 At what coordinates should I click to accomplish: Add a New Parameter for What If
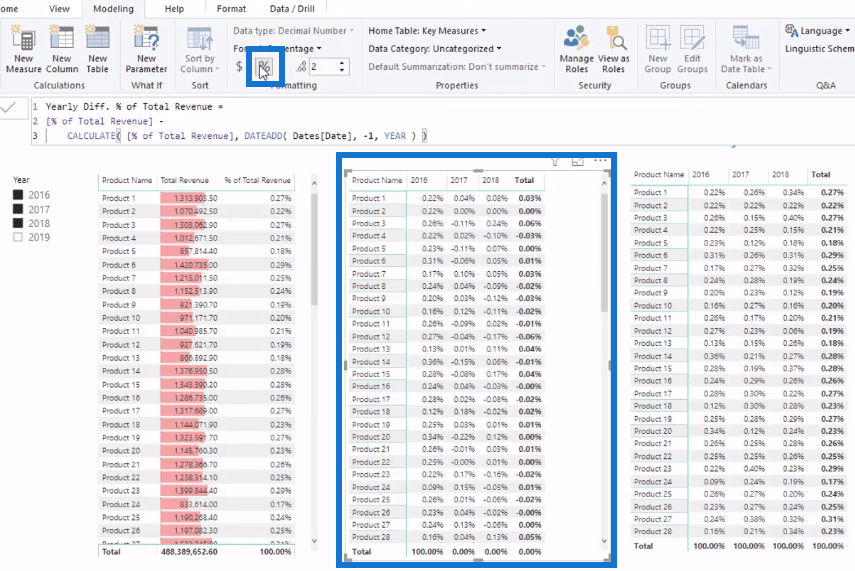point(146,49)
